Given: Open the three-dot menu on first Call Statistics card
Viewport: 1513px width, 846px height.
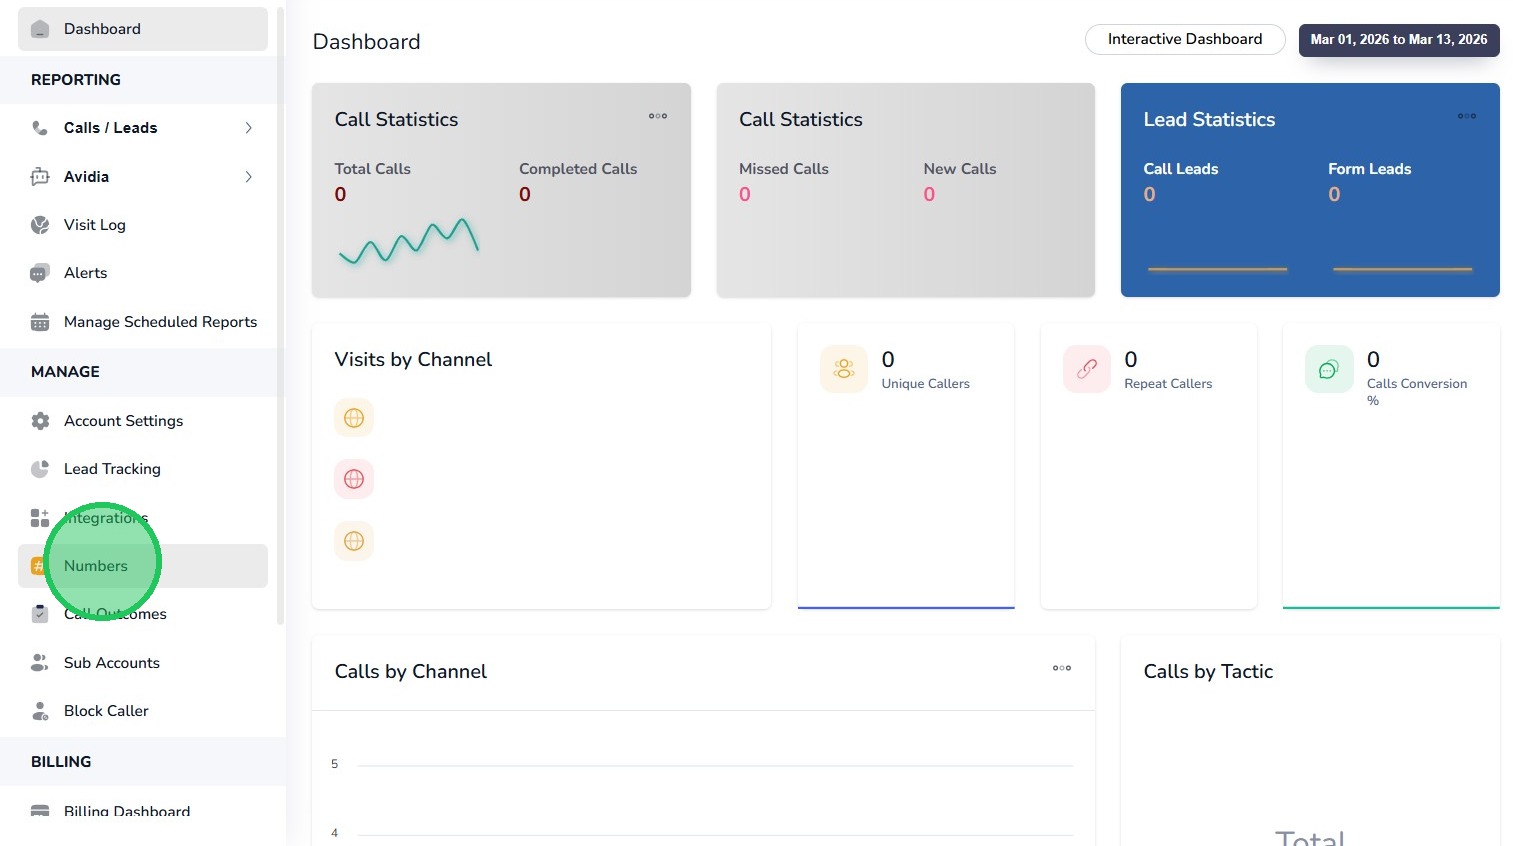Looking at the screenshot, I should pyautogui.click(x=658, y=116).
